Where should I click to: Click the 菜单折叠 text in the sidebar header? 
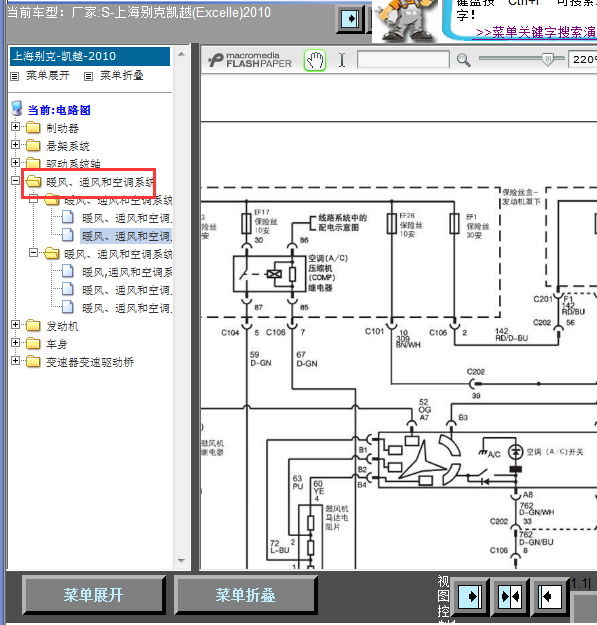click(122, 75)
